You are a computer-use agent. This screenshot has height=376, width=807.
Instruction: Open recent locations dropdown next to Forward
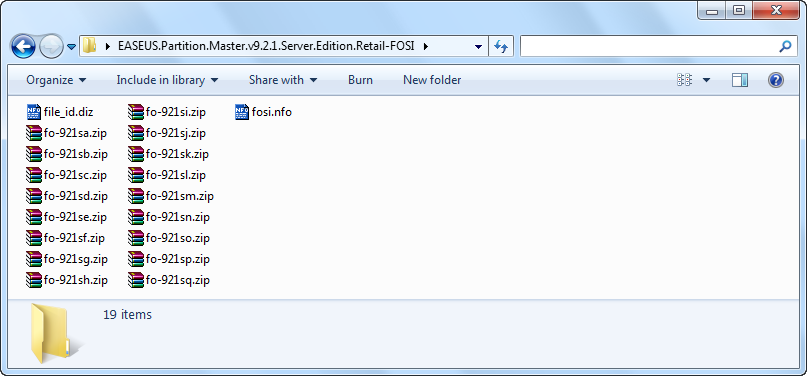click(x=72, y=47)
